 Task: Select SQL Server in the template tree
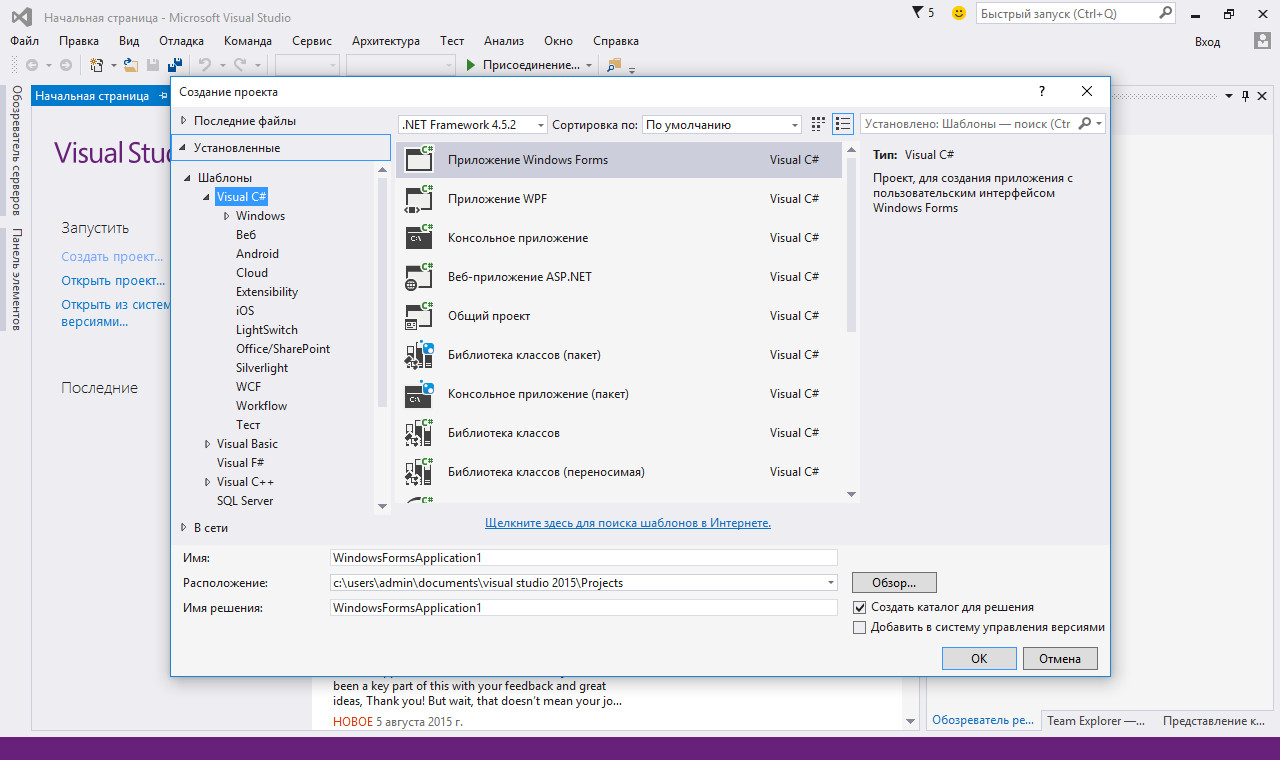pyautogui.click(x=245, y=501)
